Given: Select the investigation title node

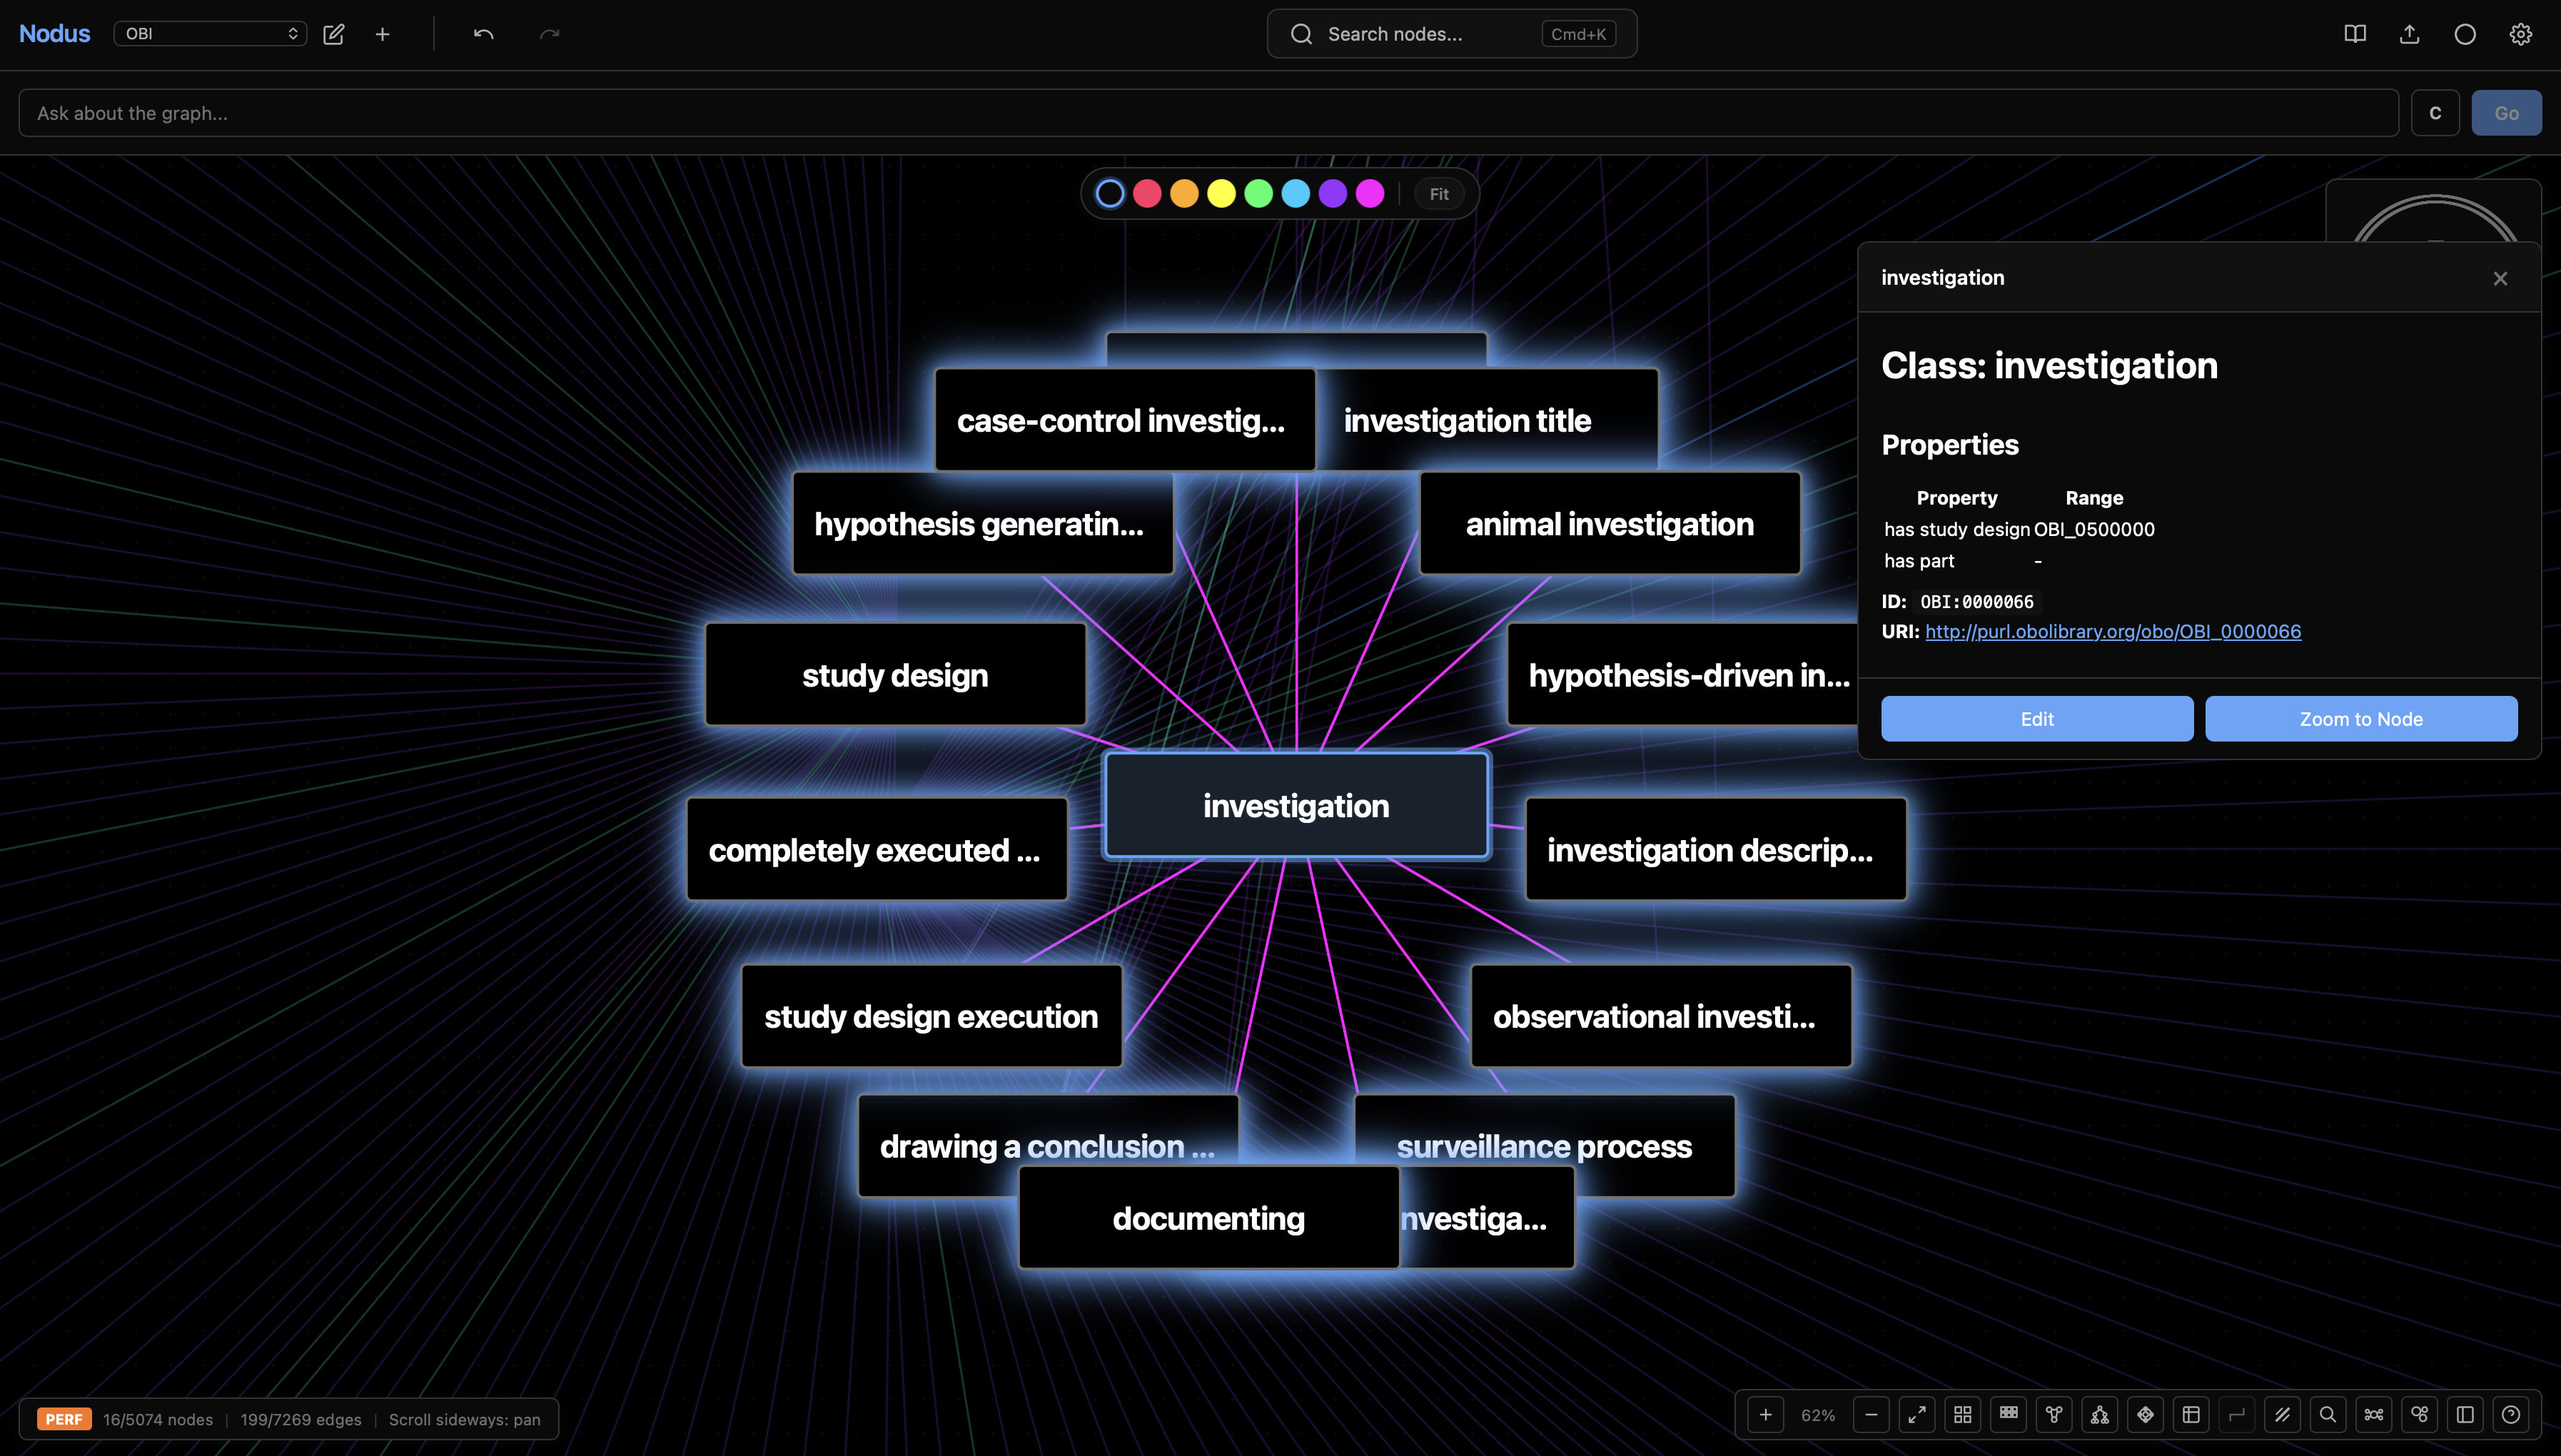Looking at the screenshot, I should pos(1487,420).
